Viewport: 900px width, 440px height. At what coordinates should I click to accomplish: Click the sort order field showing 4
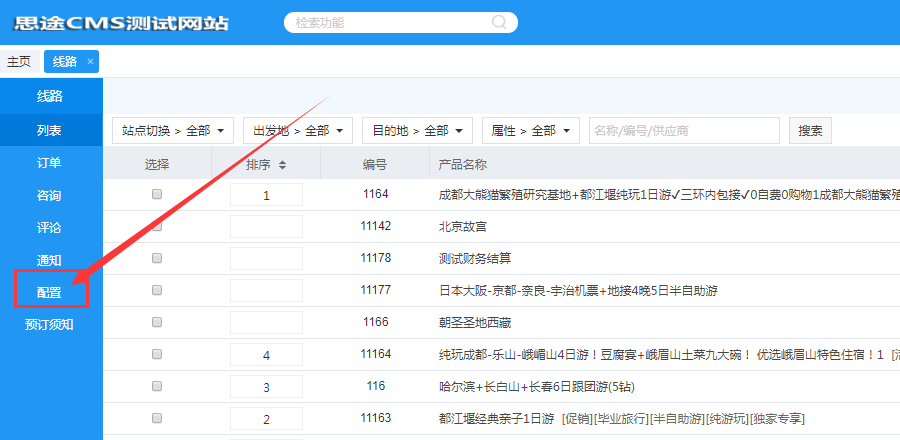266,355
